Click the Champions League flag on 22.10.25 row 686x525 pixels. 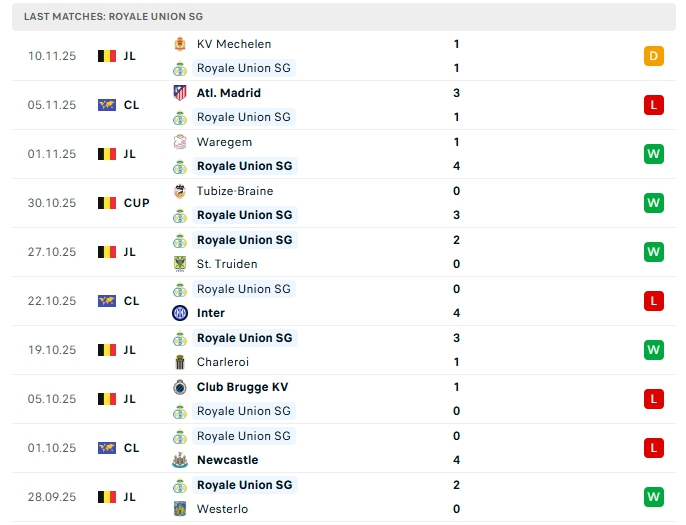(107, 301)
